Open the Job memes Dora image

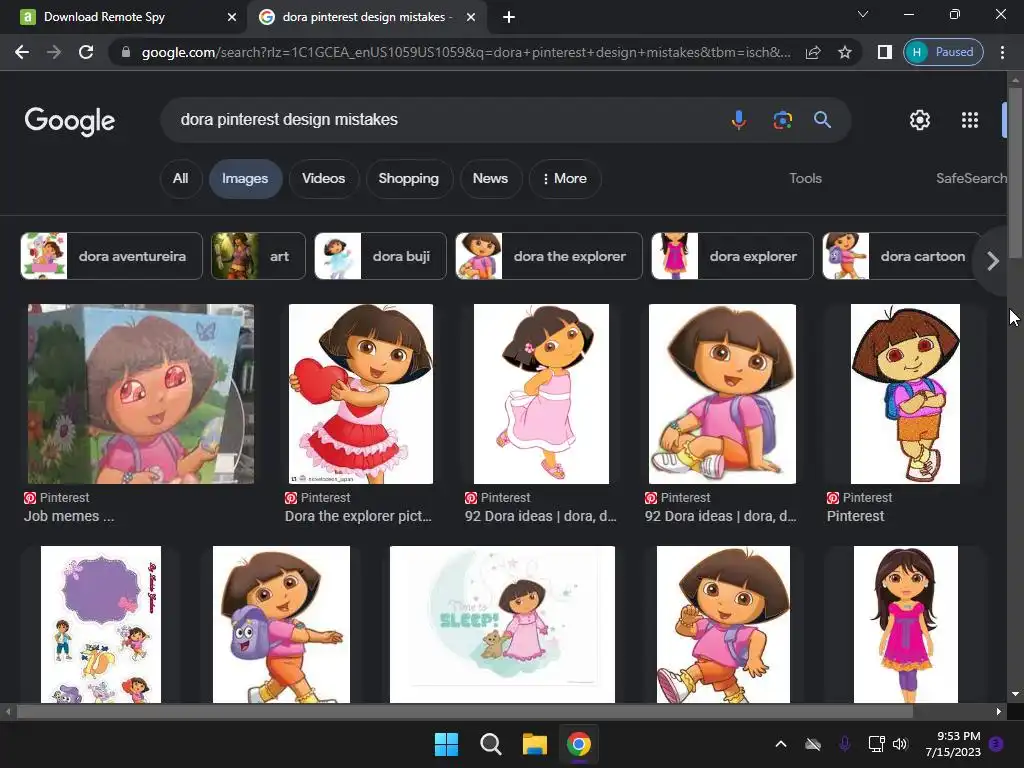pos(141,394)
